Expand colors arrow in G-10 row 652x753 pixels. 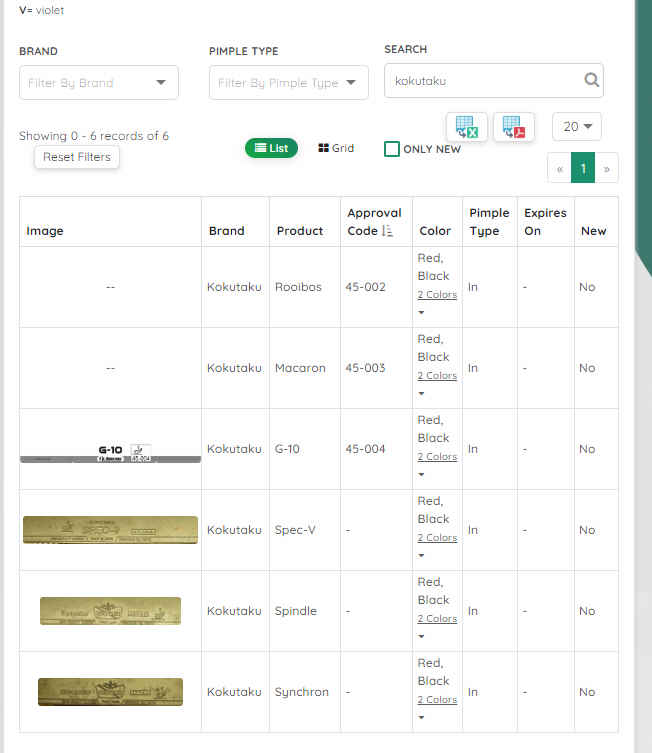point(421,474)
